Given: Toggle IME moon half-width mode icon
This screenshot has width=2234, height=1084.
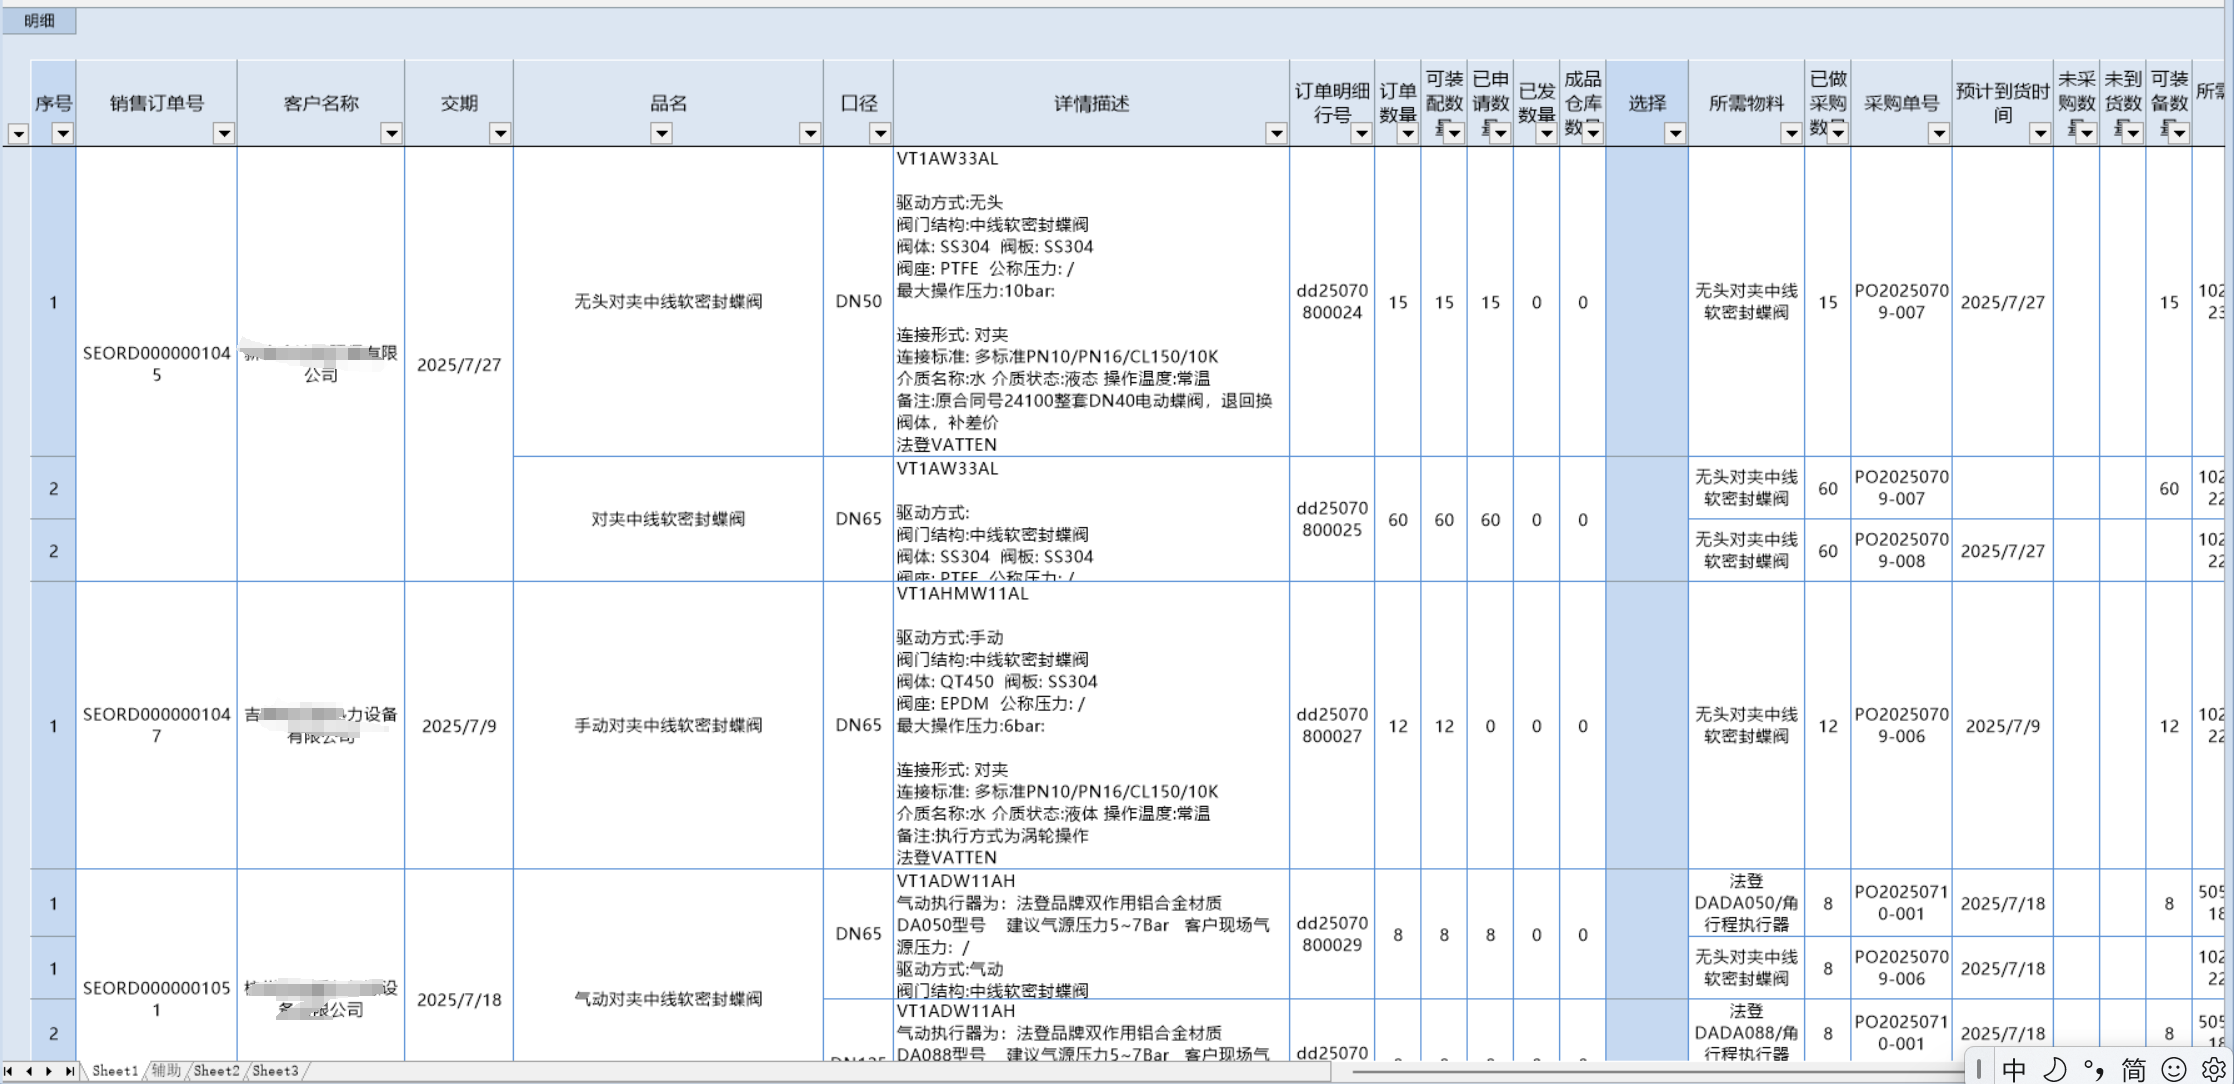Looking at the screenshot, I should (x=2054, y=1069).
